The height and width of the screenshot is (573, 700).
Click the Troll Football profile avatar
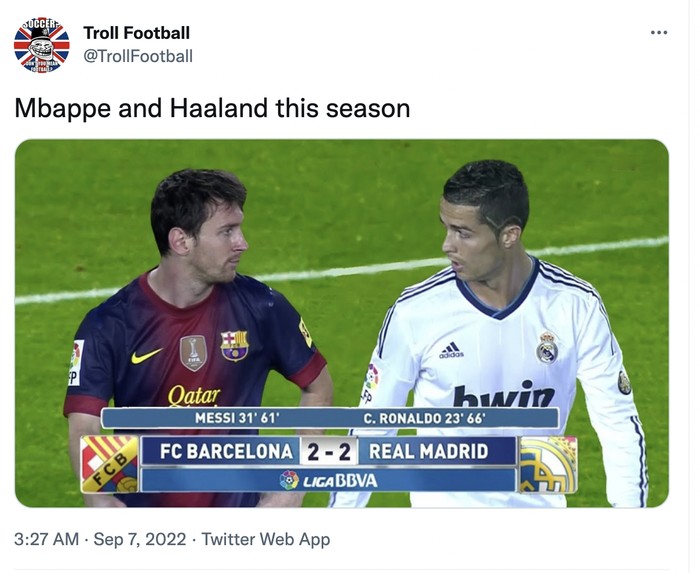point(42,45)
